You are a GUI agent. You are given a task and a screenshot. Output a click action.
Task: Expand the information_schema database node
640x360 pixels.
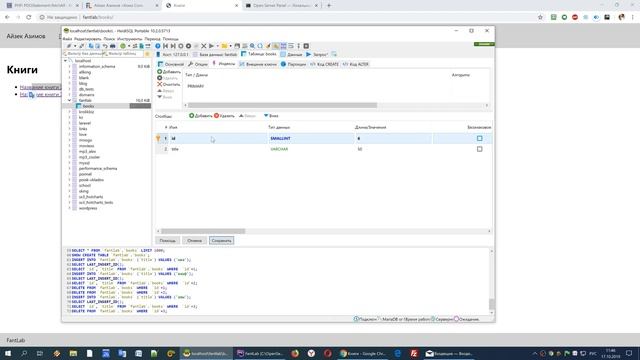coord(69,66)
